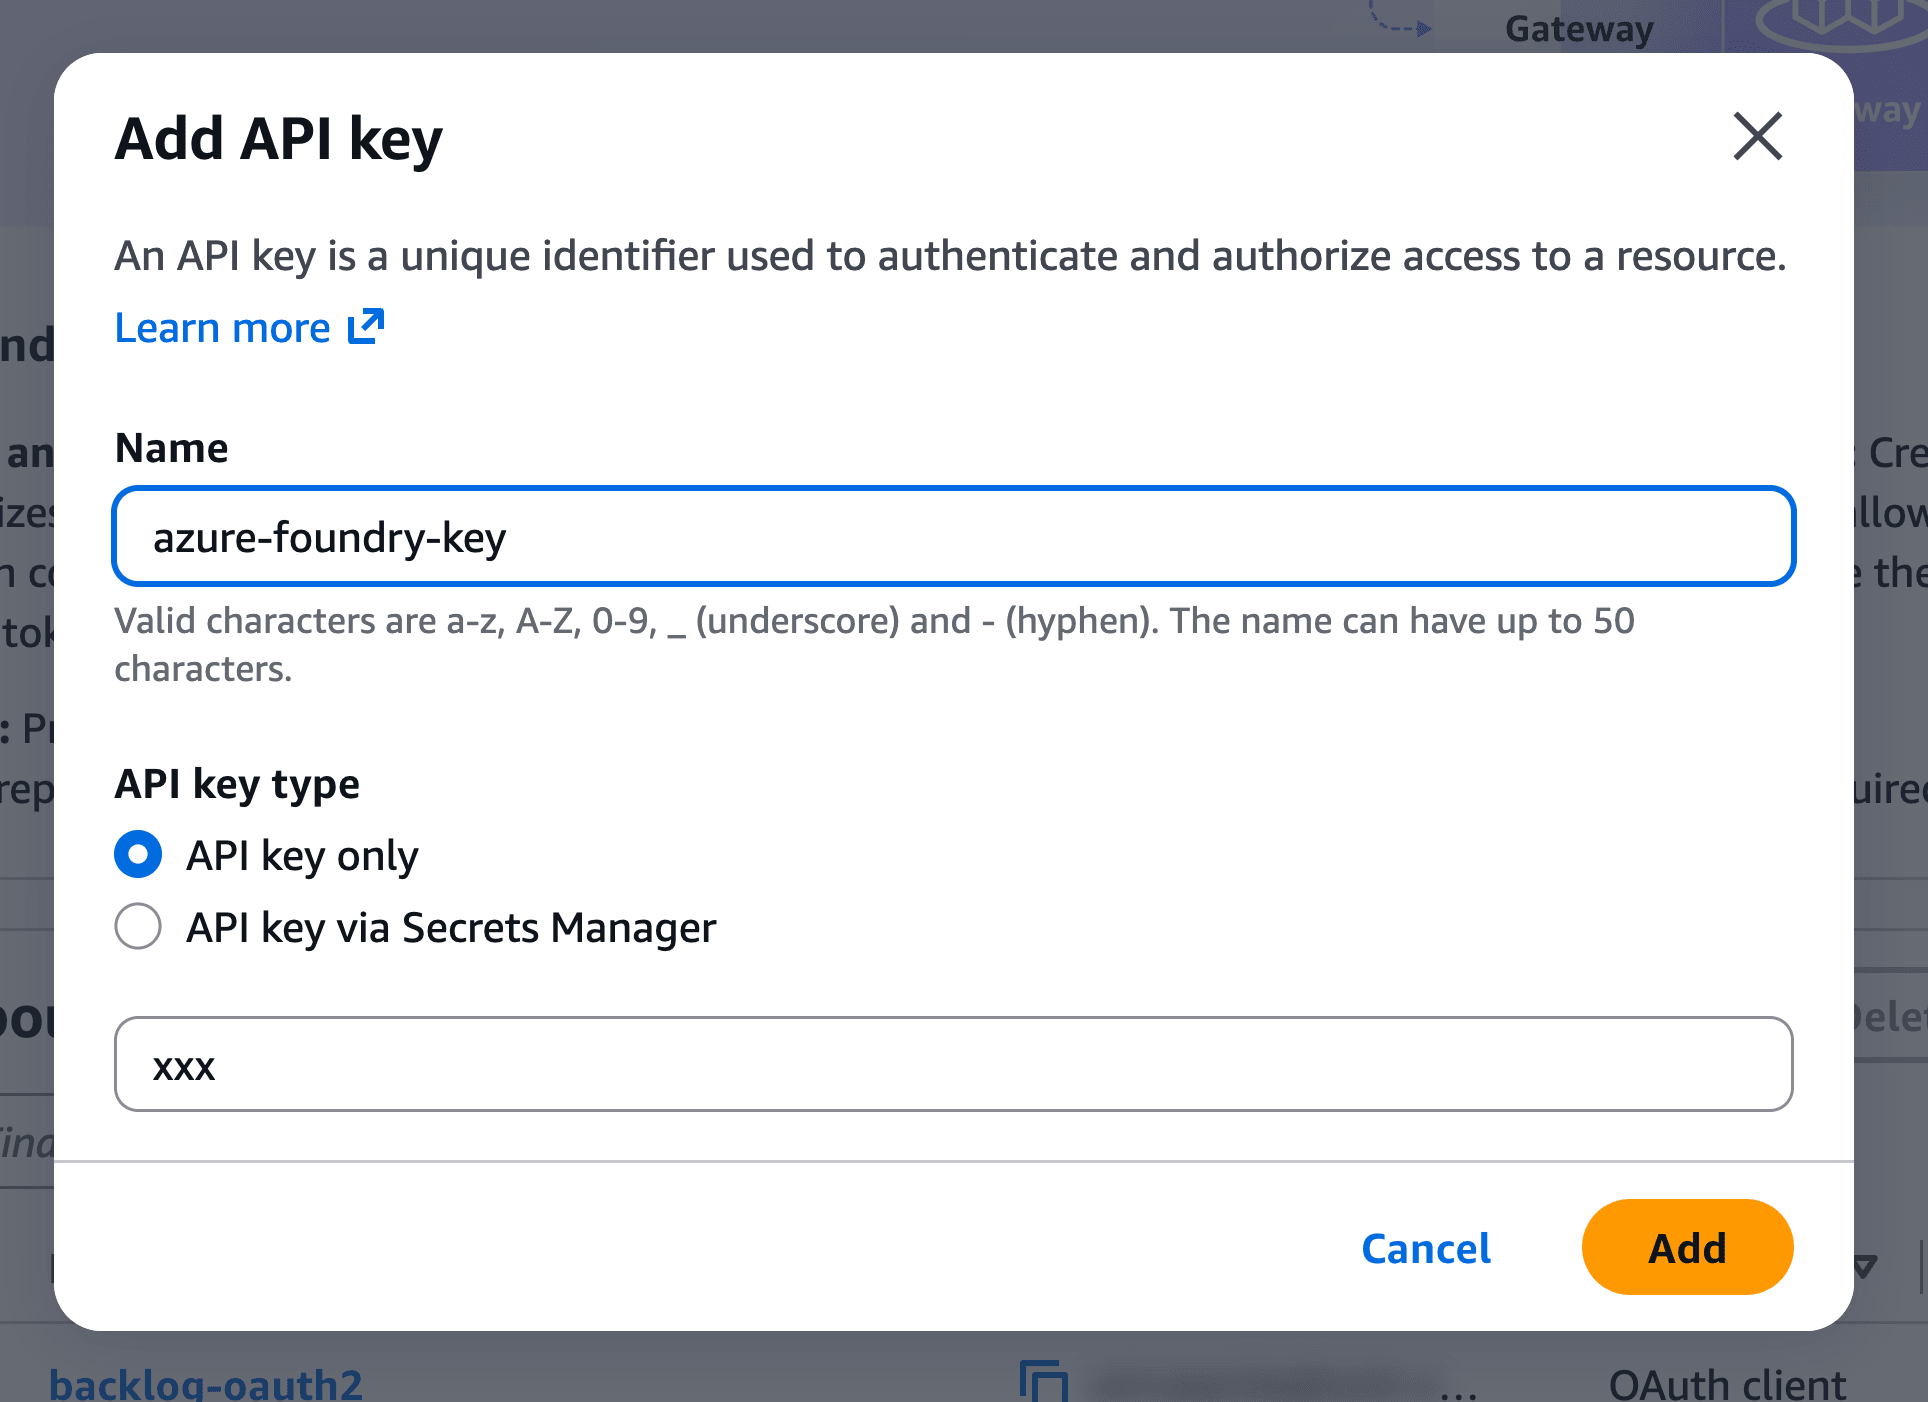This screenshot has width=1928, height=1402.
Task: Click the partially hidden Delete button
Action: point(1890,1016)
